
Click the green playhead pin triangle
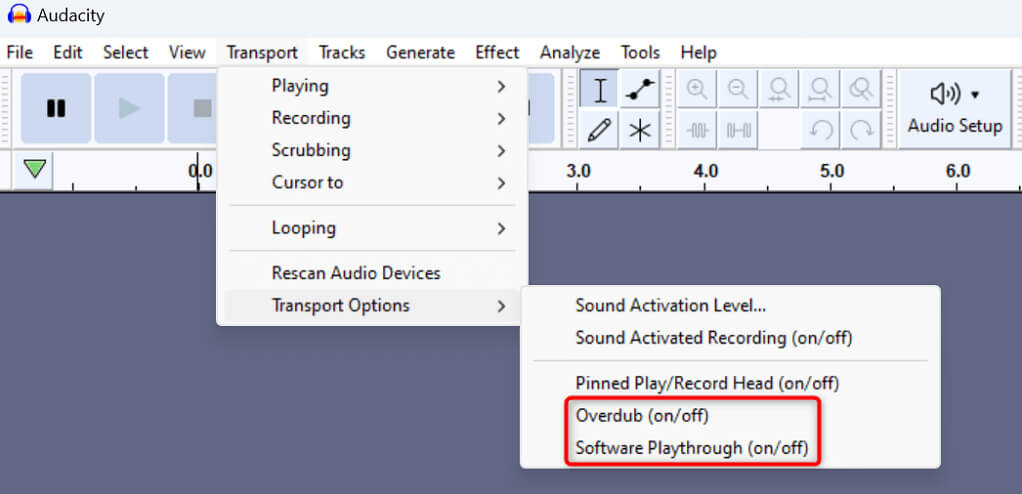36,170
